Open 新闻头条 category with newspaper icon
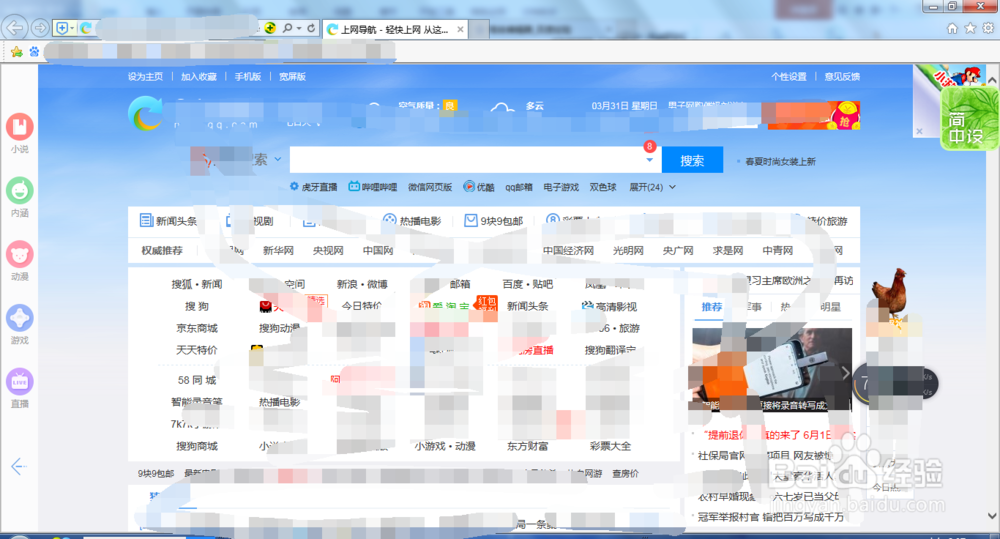1000x539 pixels. pos(169,221)
